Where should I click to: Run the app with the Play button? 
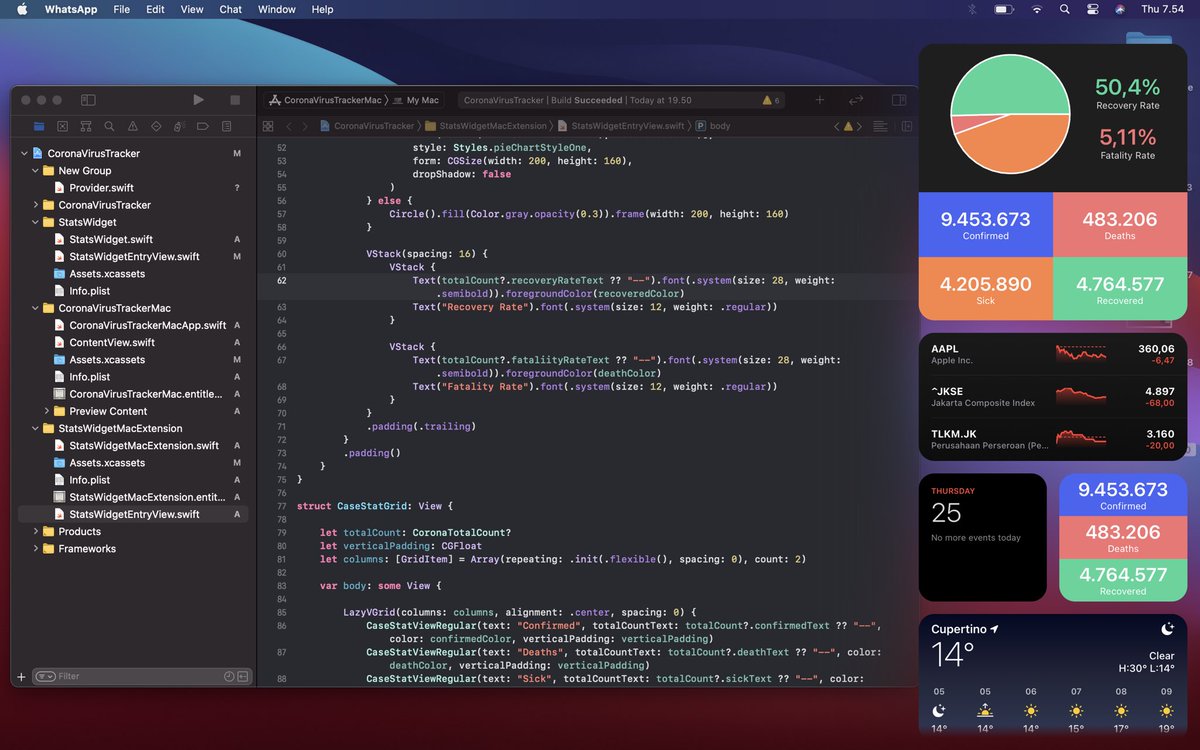tap(198, 100)
